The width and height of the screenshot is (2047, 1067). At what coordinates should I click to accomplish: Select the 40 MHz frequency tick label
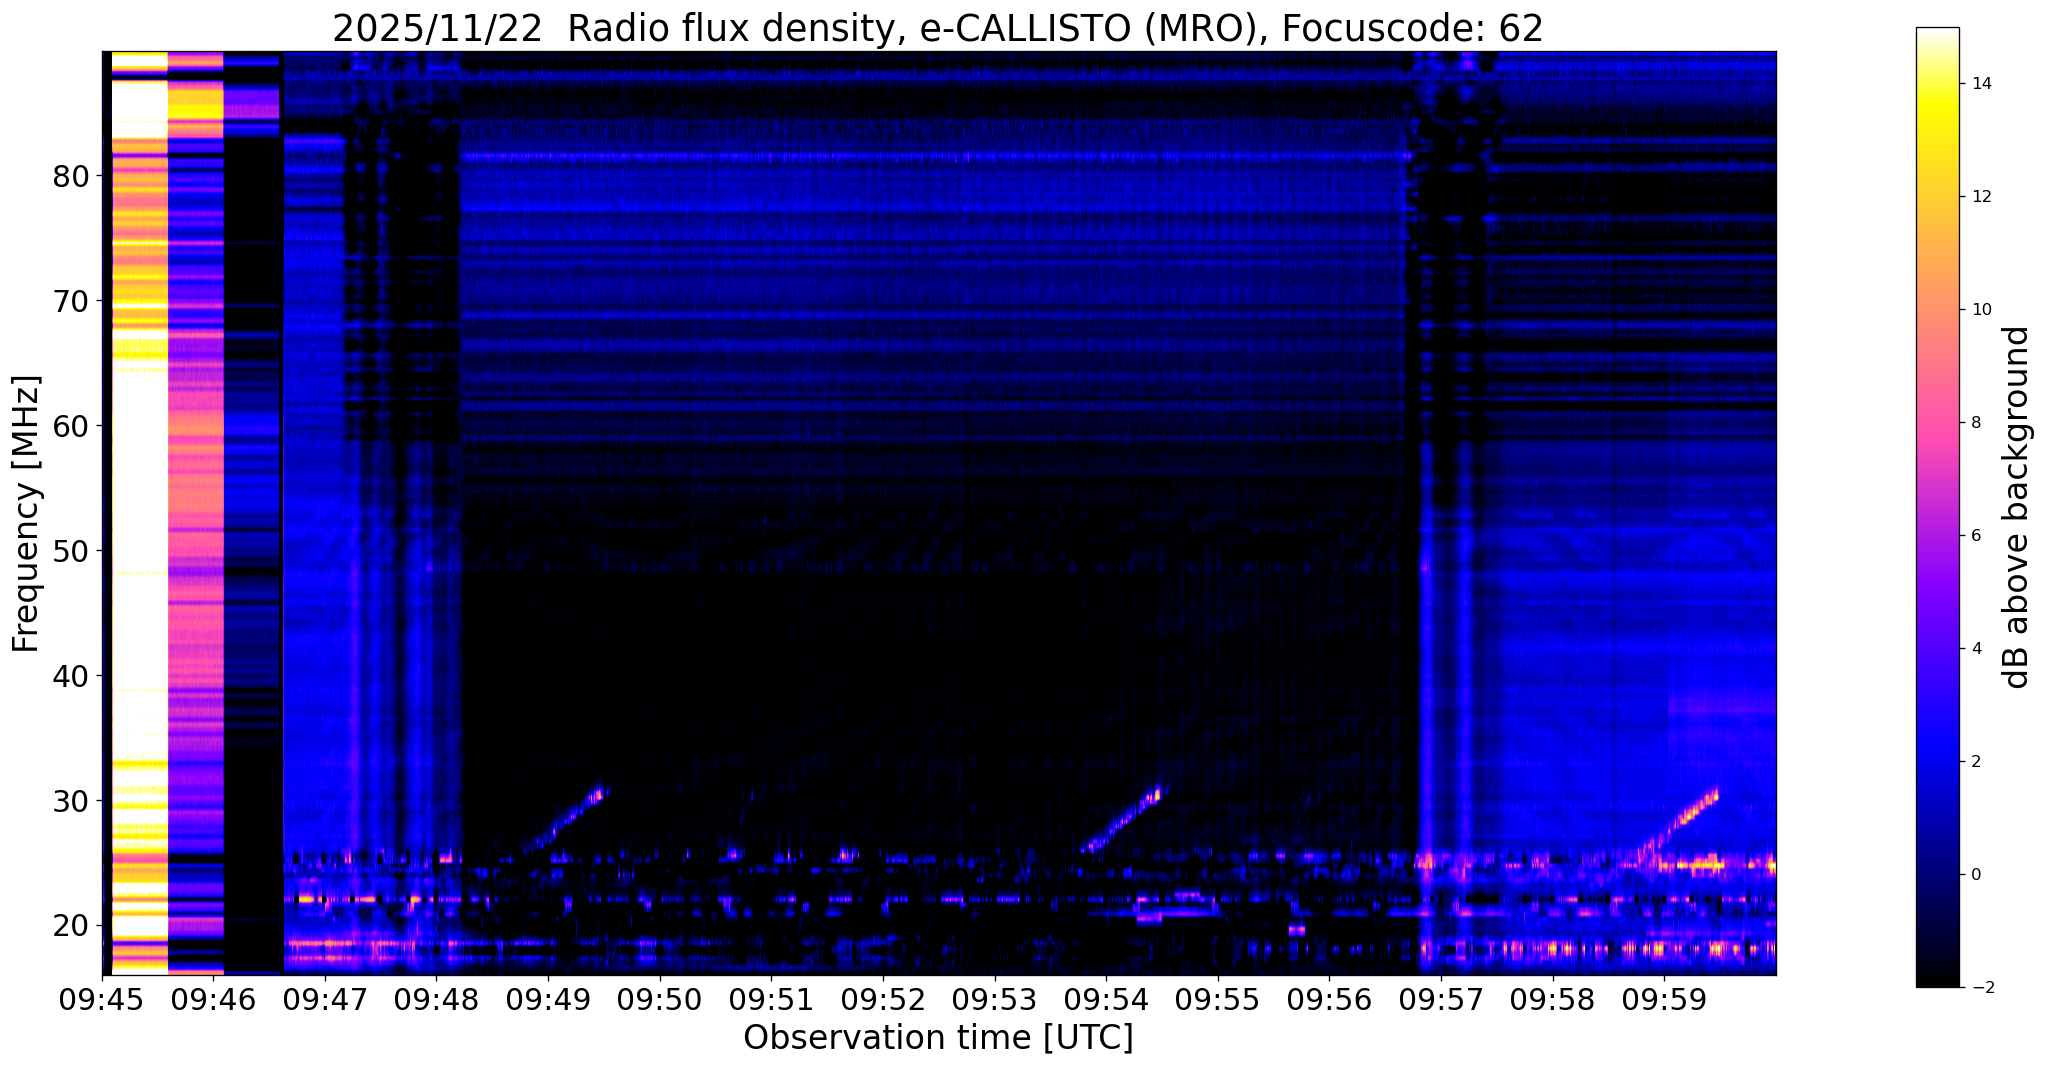70,676
